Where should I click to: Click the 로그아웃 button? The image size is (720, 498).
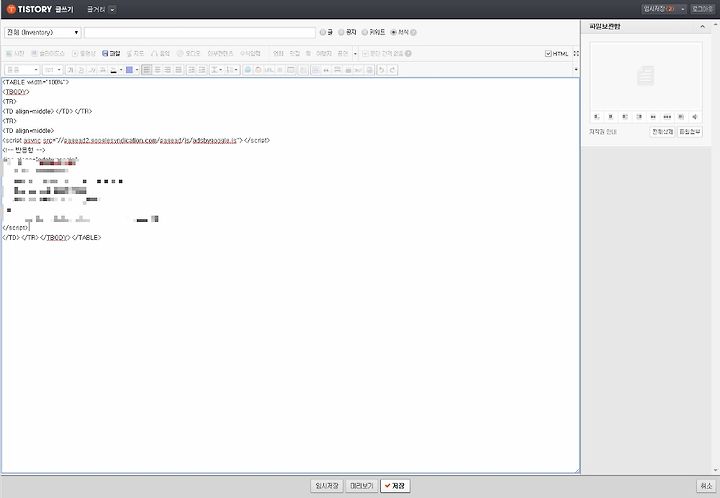(703, 9)
